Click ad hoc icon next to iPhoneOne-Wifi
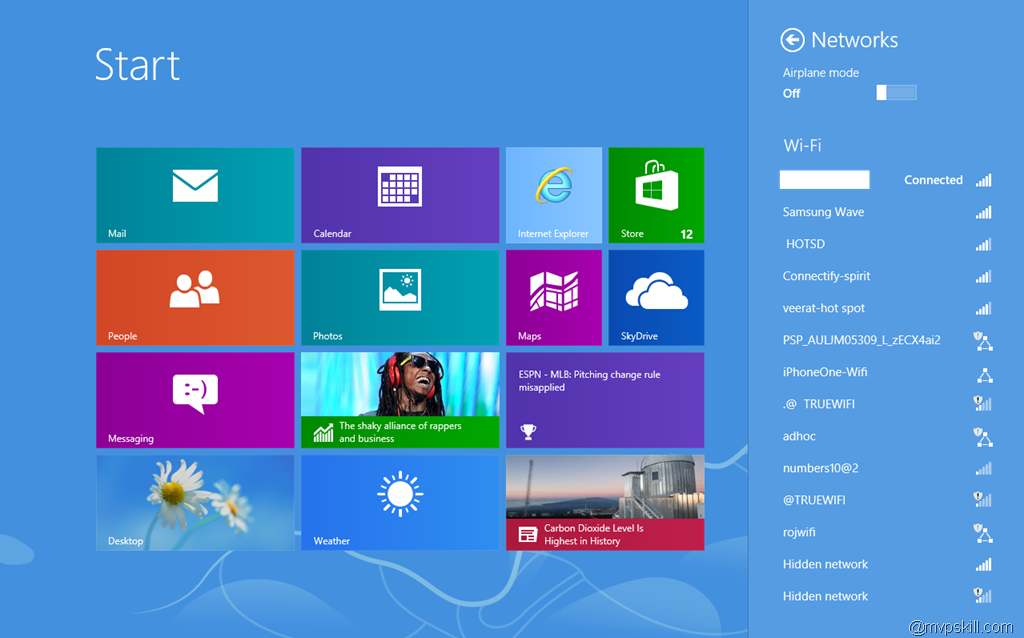Viewport: 1024px width, 638px height. click(985, 374)
